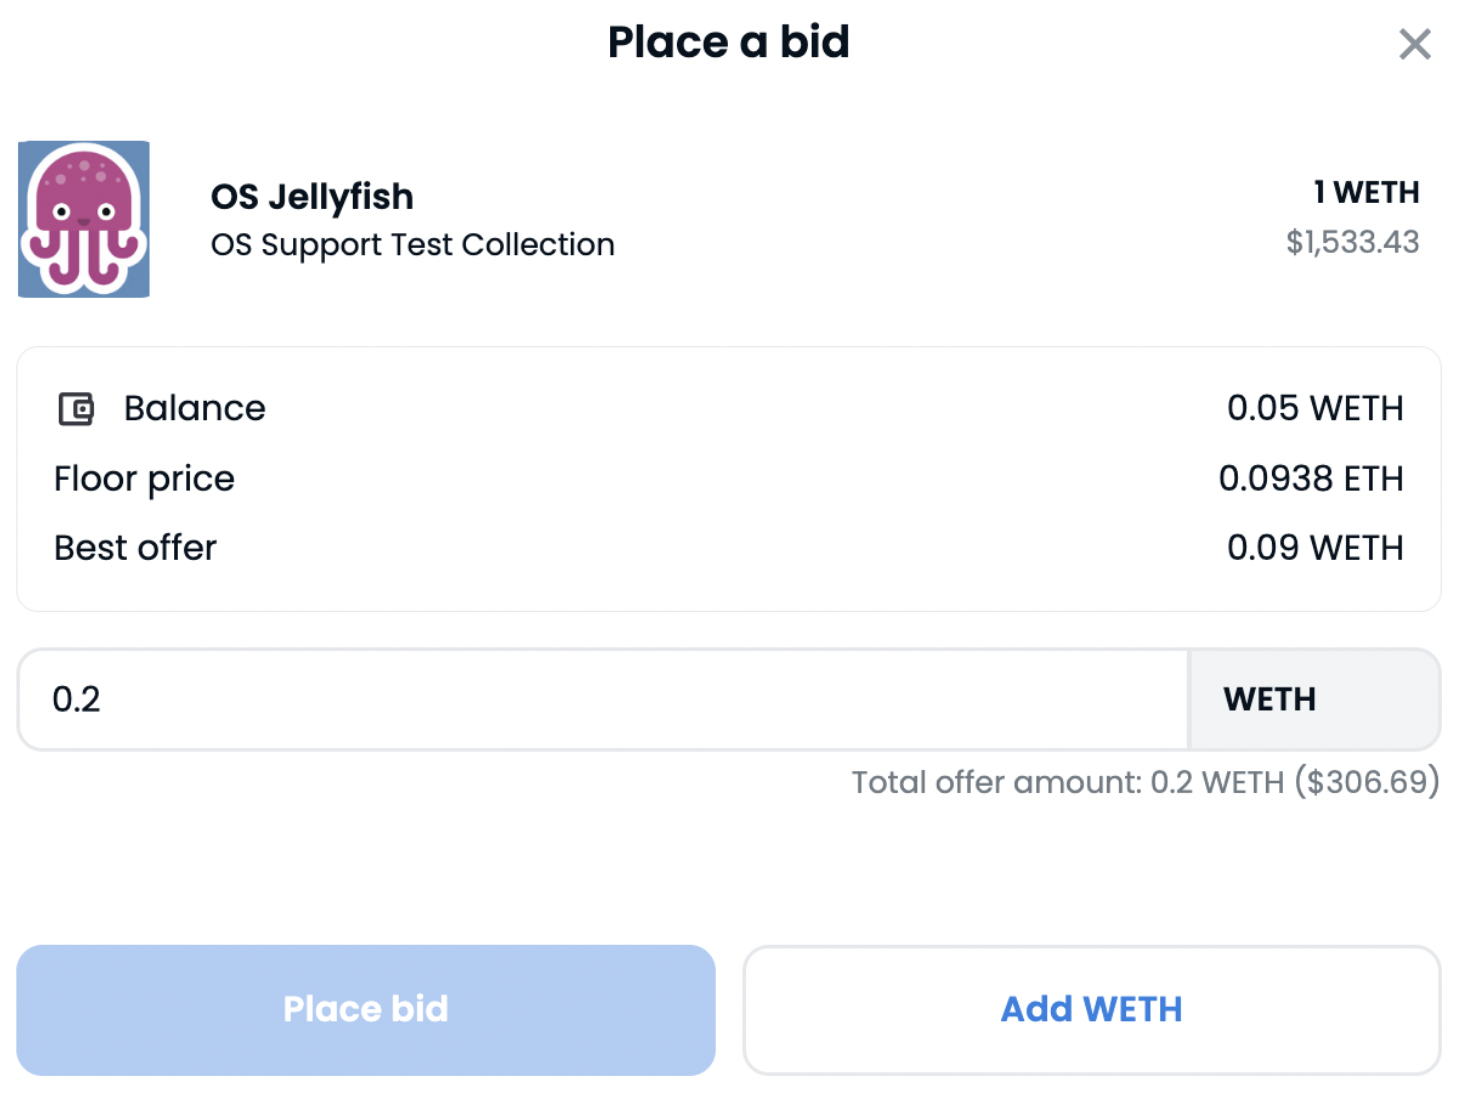Click the Add WETH button
The image size is (1460, 1094).
1092,1010
